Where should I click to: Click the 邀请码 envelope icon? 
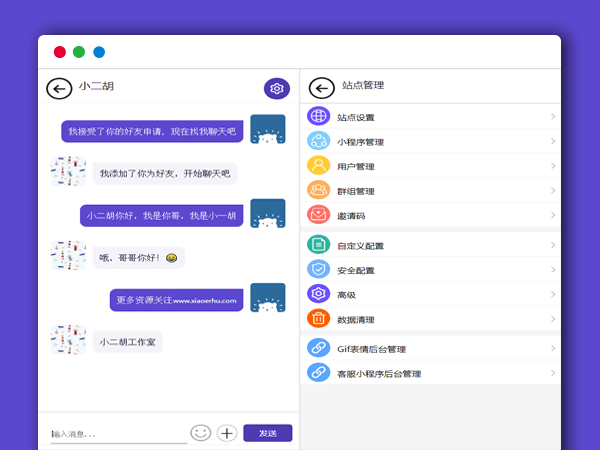[319, 214]
